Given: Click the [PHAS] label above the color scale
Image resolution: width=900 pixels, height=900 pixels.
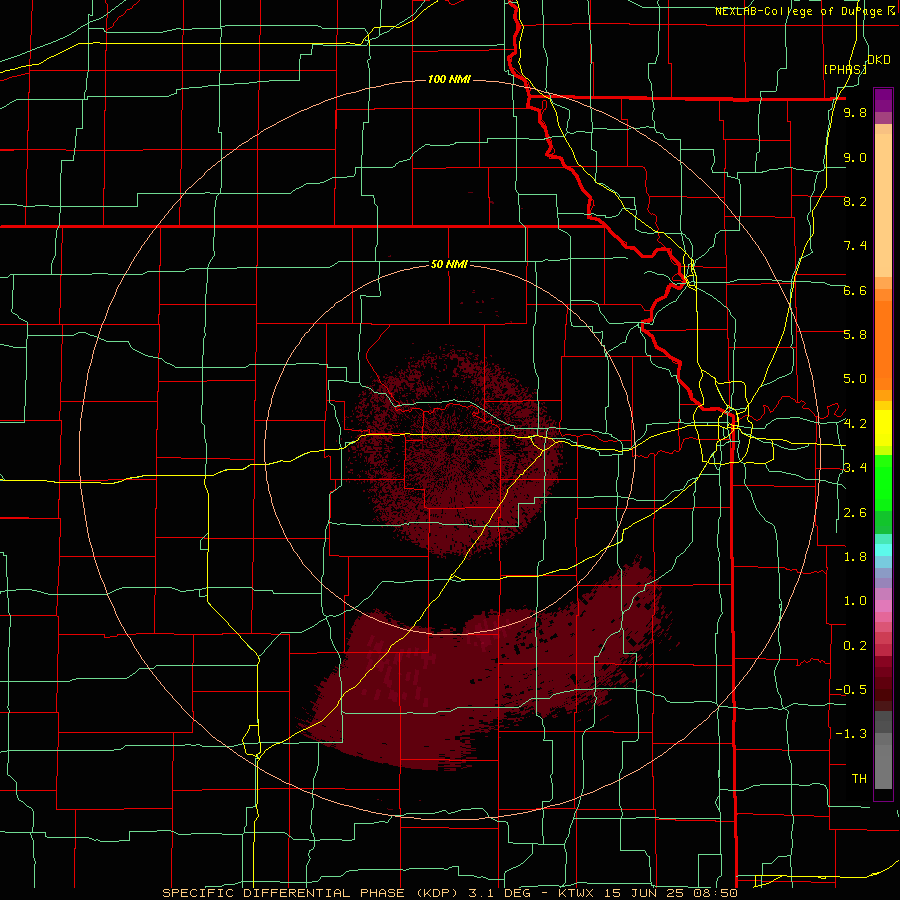Looking at the screenshot, I should [845, 69].
